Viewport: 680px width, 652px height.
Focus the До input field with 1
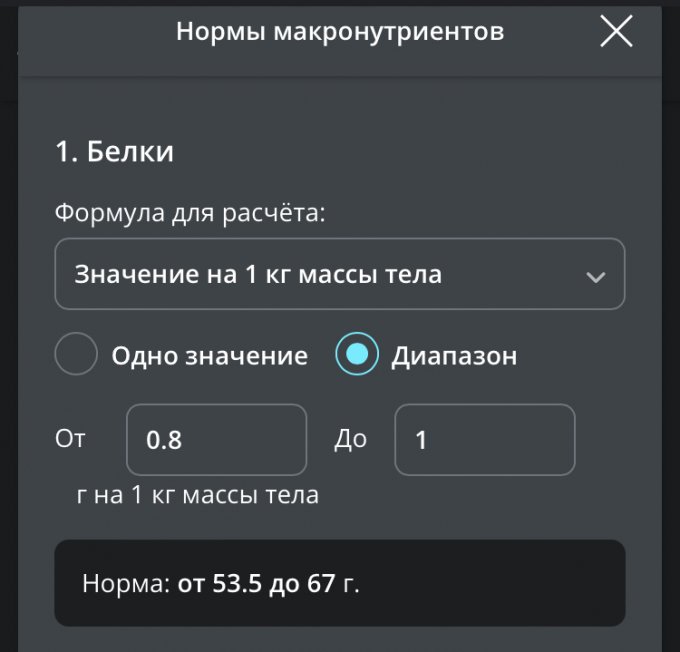(485, 439)
